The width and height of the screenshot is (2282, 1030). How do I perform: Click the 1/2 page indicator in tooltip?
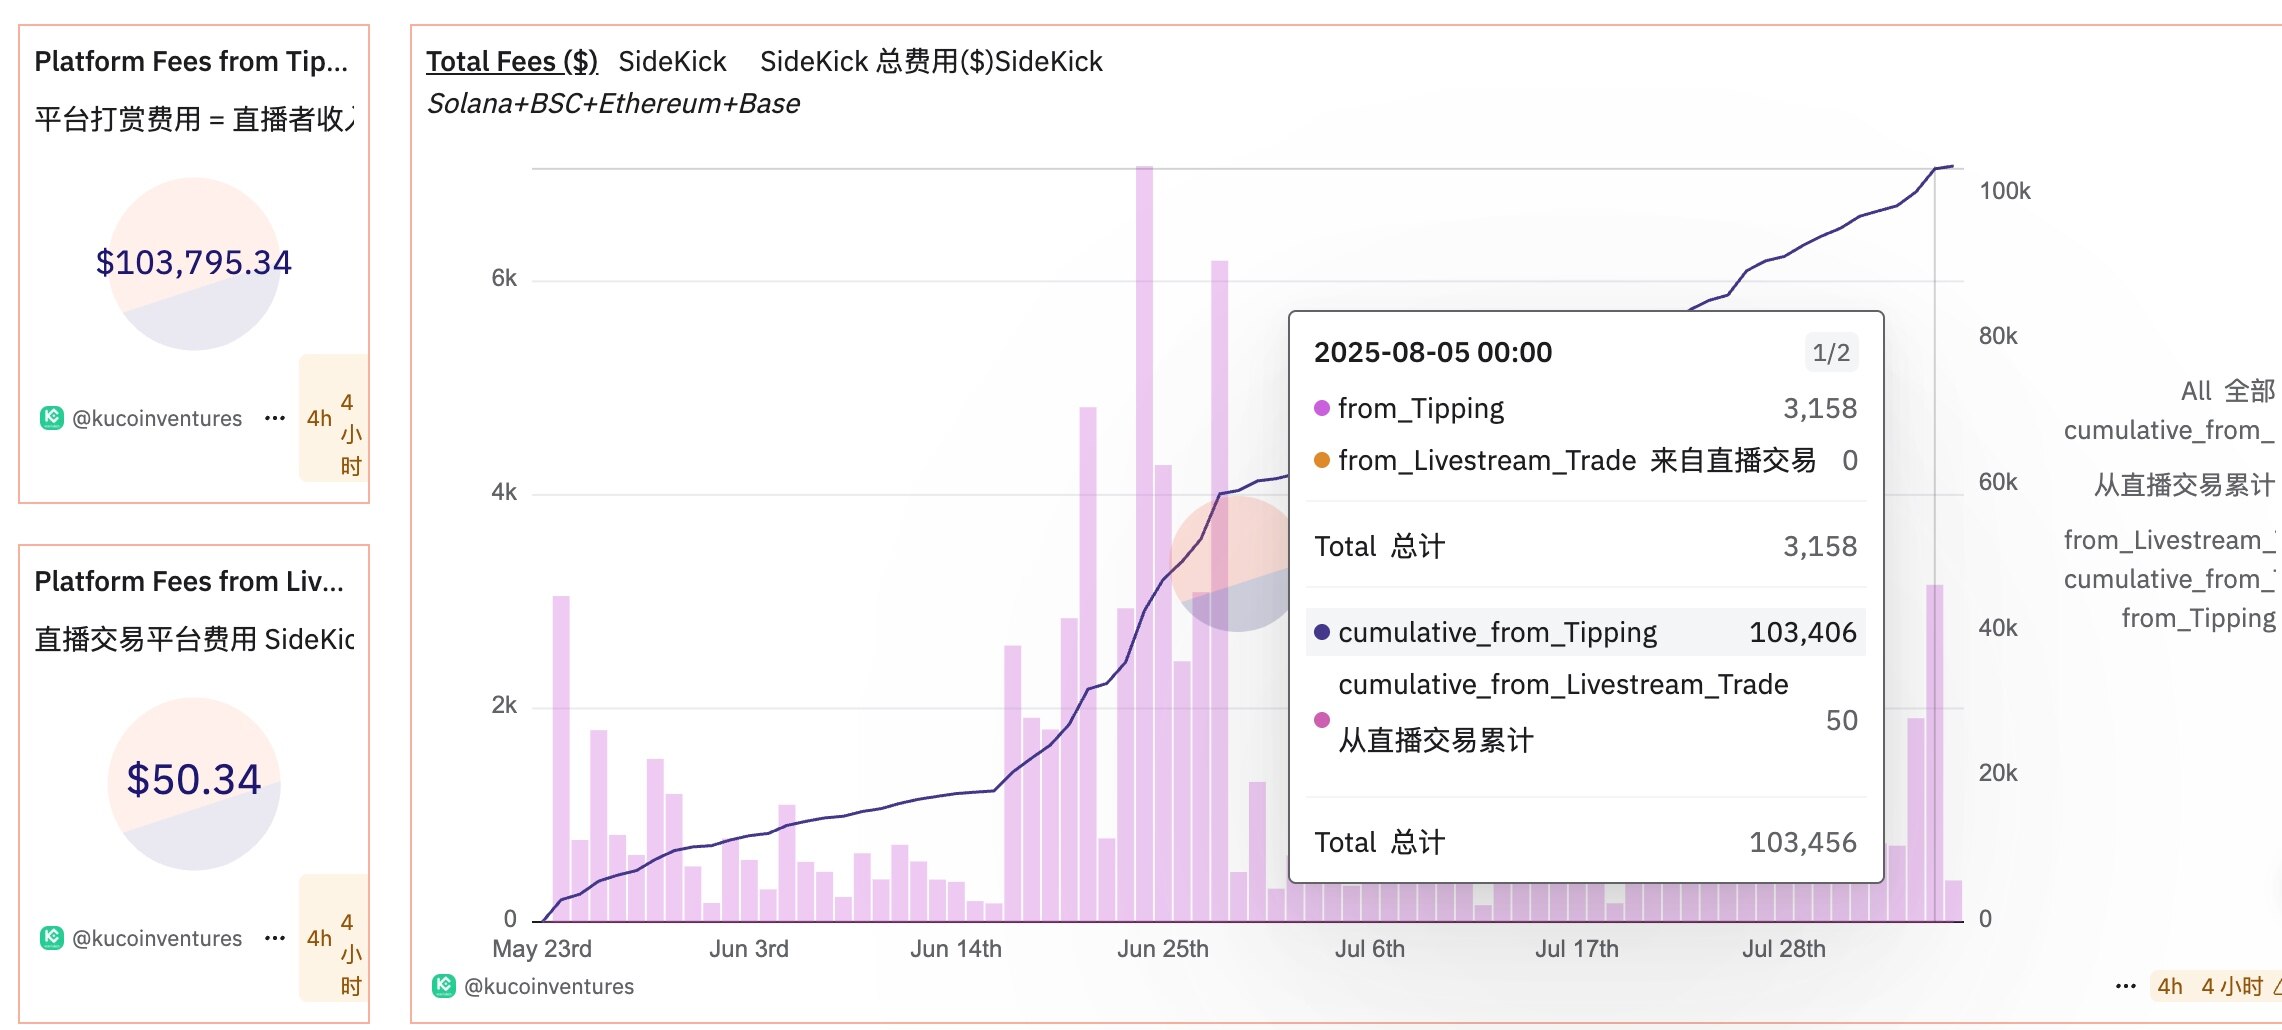click(1831, 353)
